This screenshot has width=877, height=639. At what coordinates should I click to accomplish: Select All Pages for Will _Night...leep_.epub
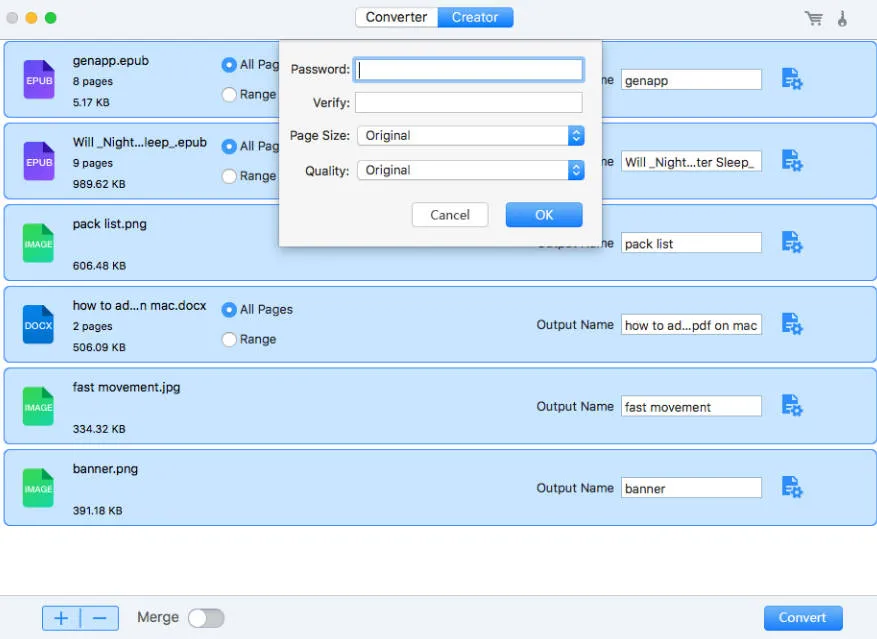click(229, 147)
